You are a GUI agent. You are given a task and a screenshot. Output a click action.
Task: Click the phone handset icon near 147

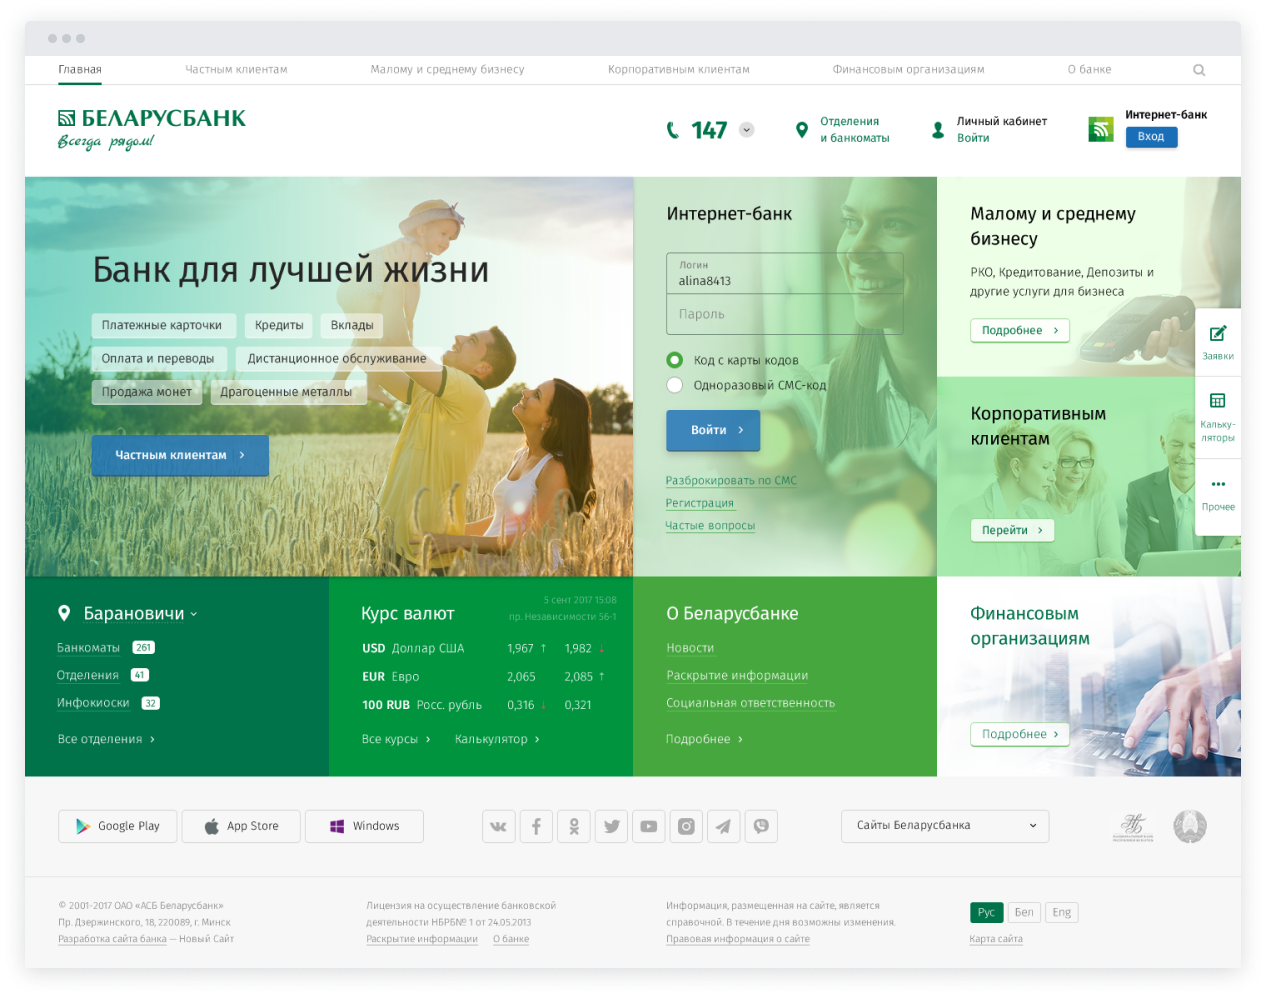[x=673, y=130]
